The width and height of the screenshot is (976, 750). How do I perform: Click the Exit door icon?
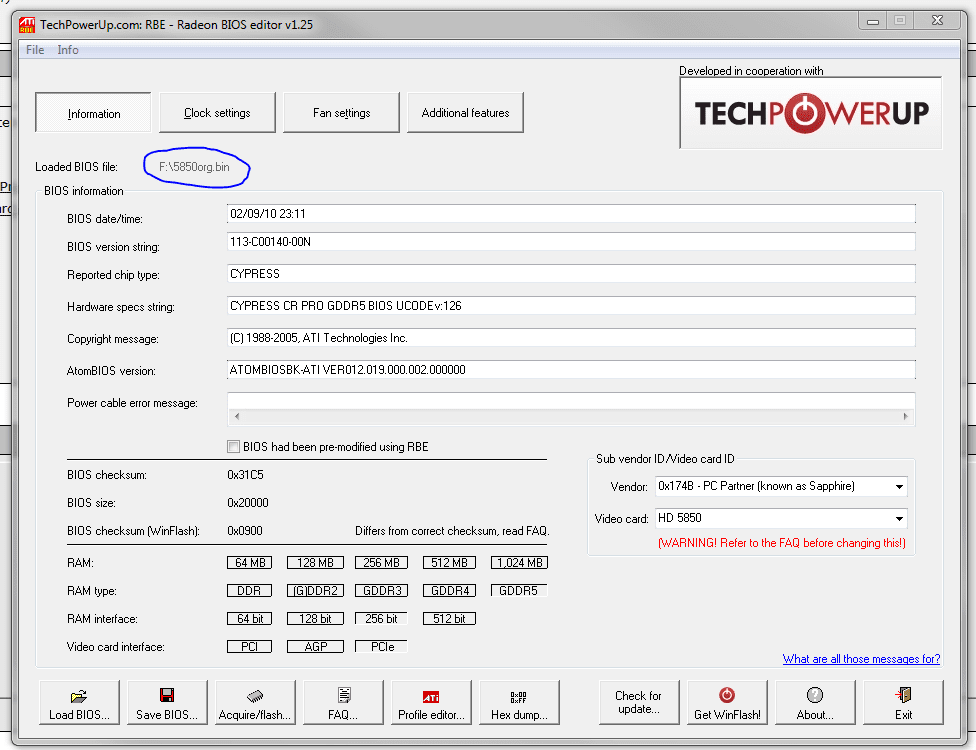pyautogui.click(x=903, y=695)
